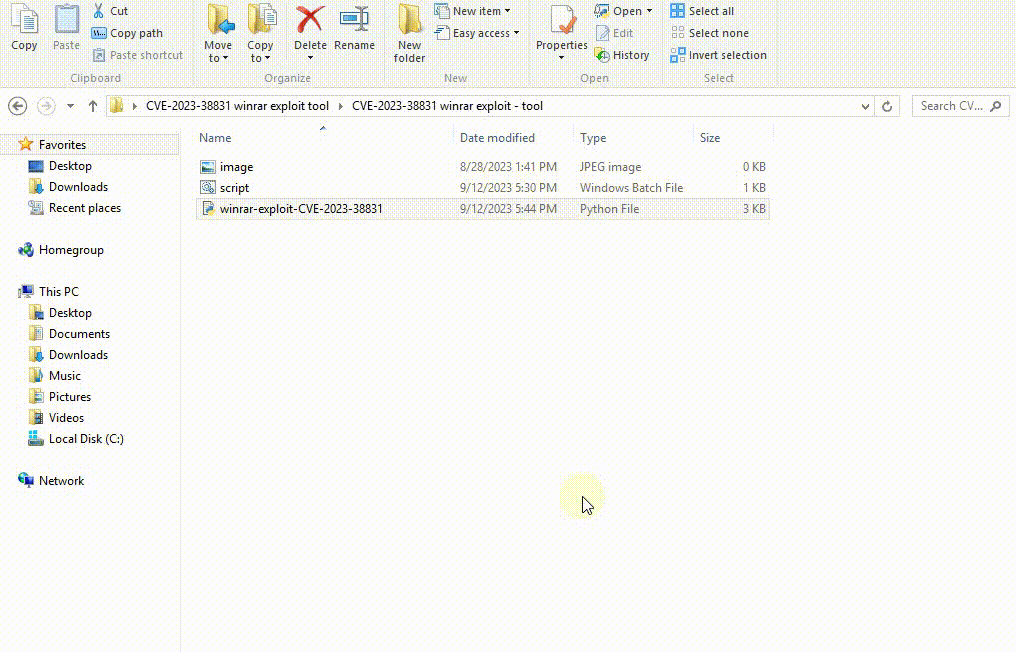1016x652 pixels.
Task: Select all items via the ribbon
Action: (x=702, y=11)
